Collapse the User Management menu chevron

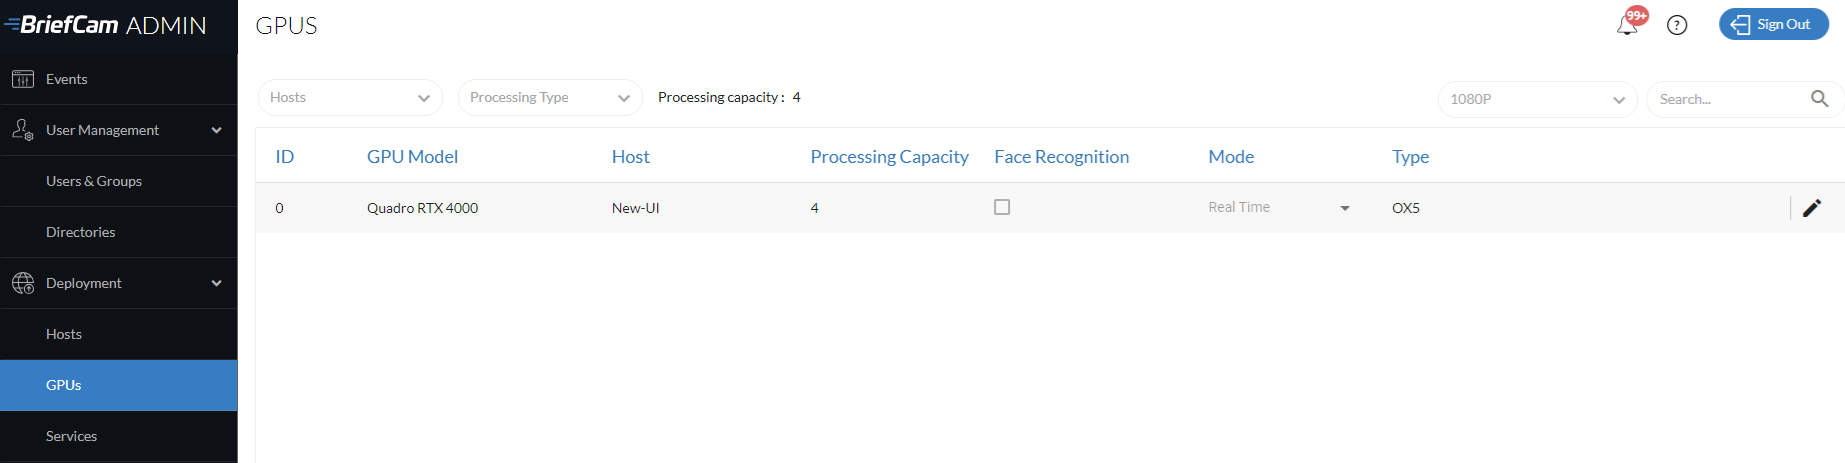pyautogui.click(x=216, y=130)
